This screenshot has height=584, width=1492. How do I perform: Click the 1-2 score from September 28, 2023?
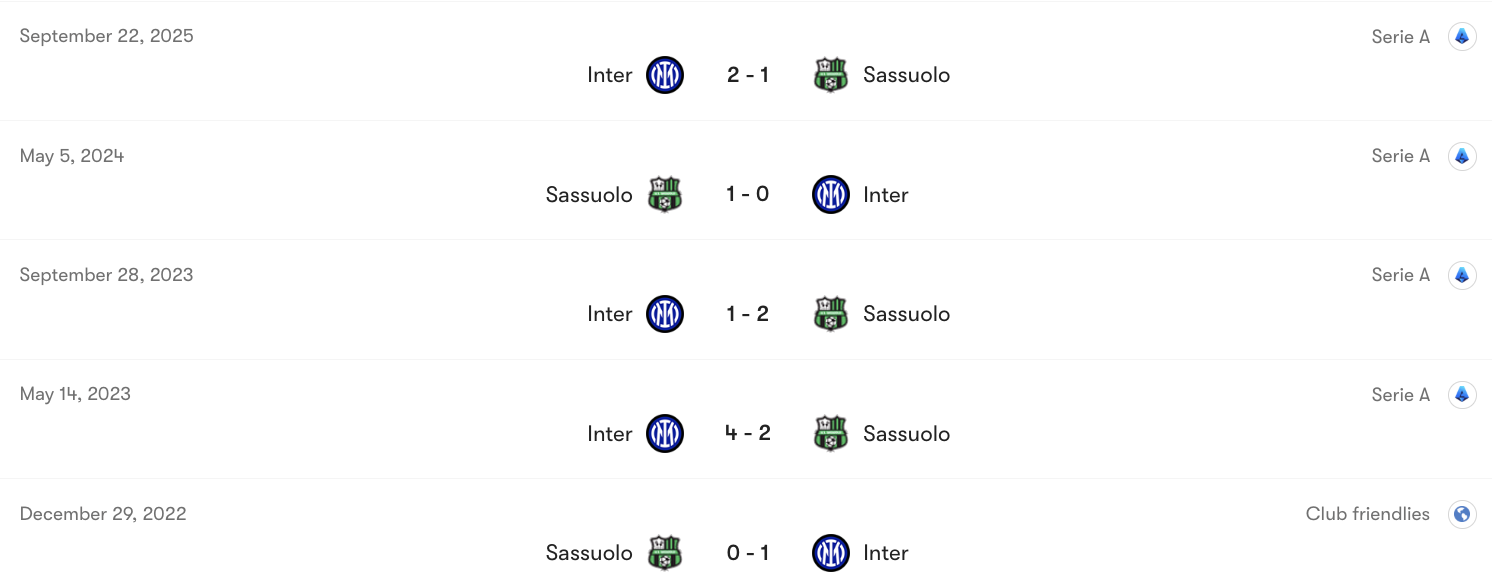747,314
